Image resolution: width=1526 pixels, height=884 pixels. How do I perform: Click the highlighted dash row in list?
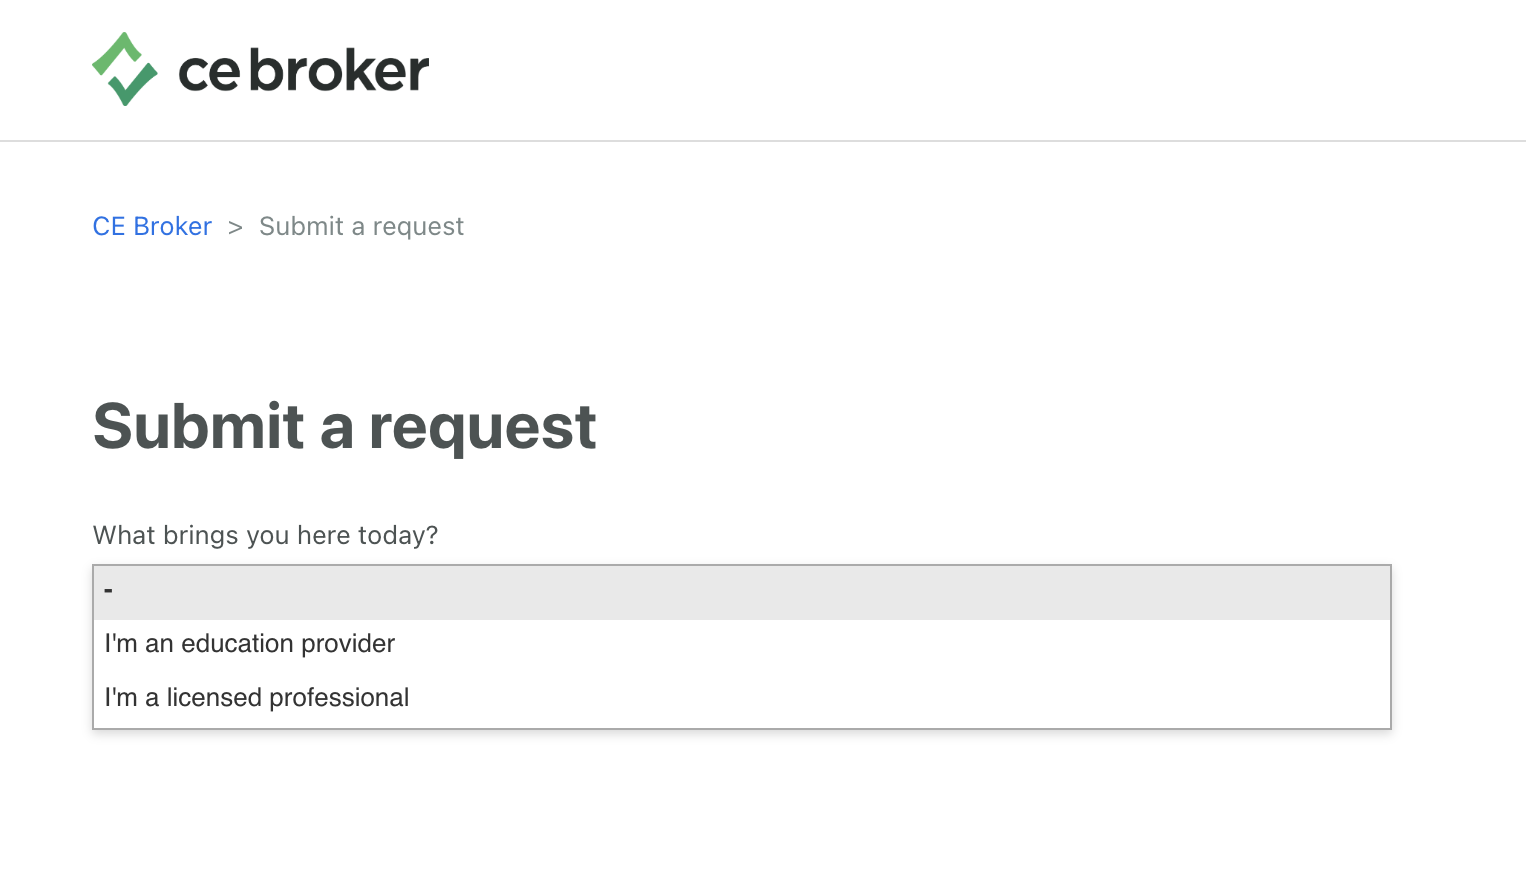pos(742,593)
